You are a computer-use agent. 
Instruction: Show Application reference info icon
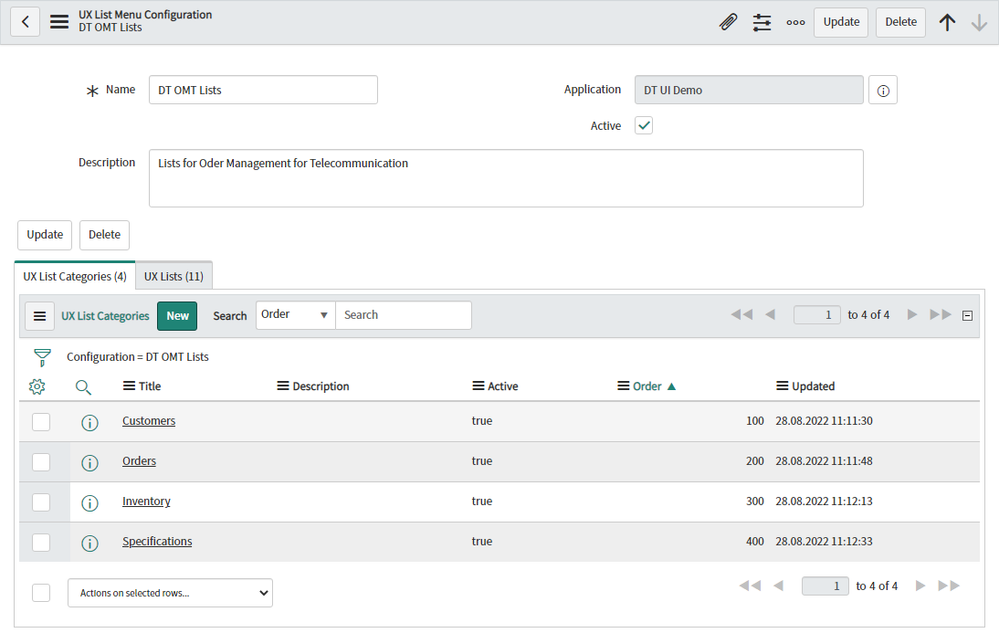(883, 90)
